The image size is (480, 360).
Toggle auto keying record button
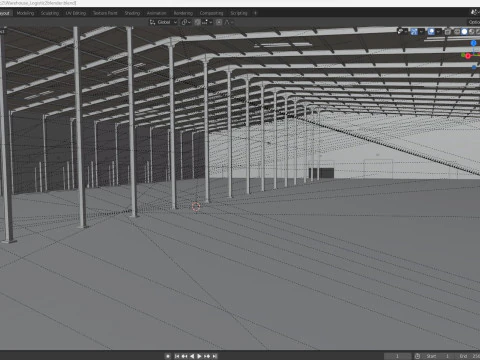168,356
